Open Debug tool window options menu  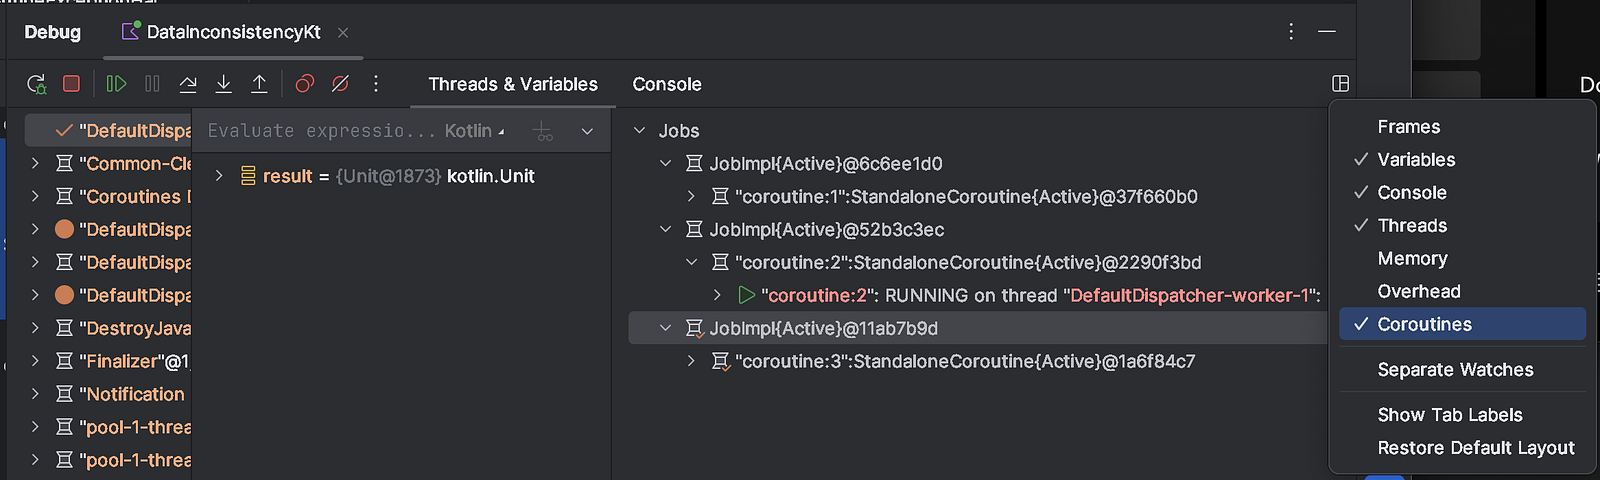click(1291, 32)
